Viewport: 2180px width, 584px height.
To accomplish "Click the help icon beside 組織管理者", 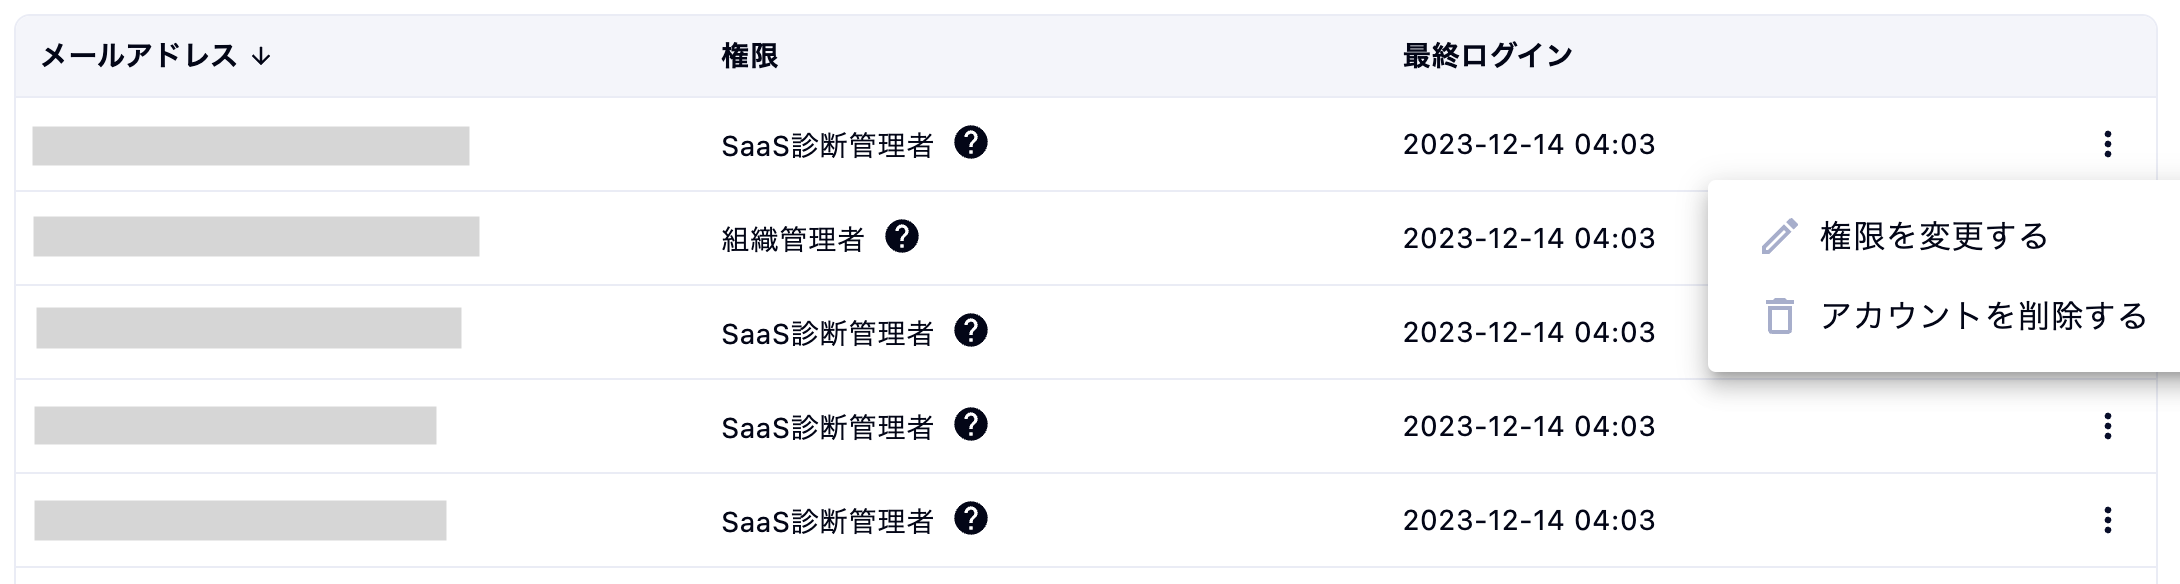I will coord(901,237).
